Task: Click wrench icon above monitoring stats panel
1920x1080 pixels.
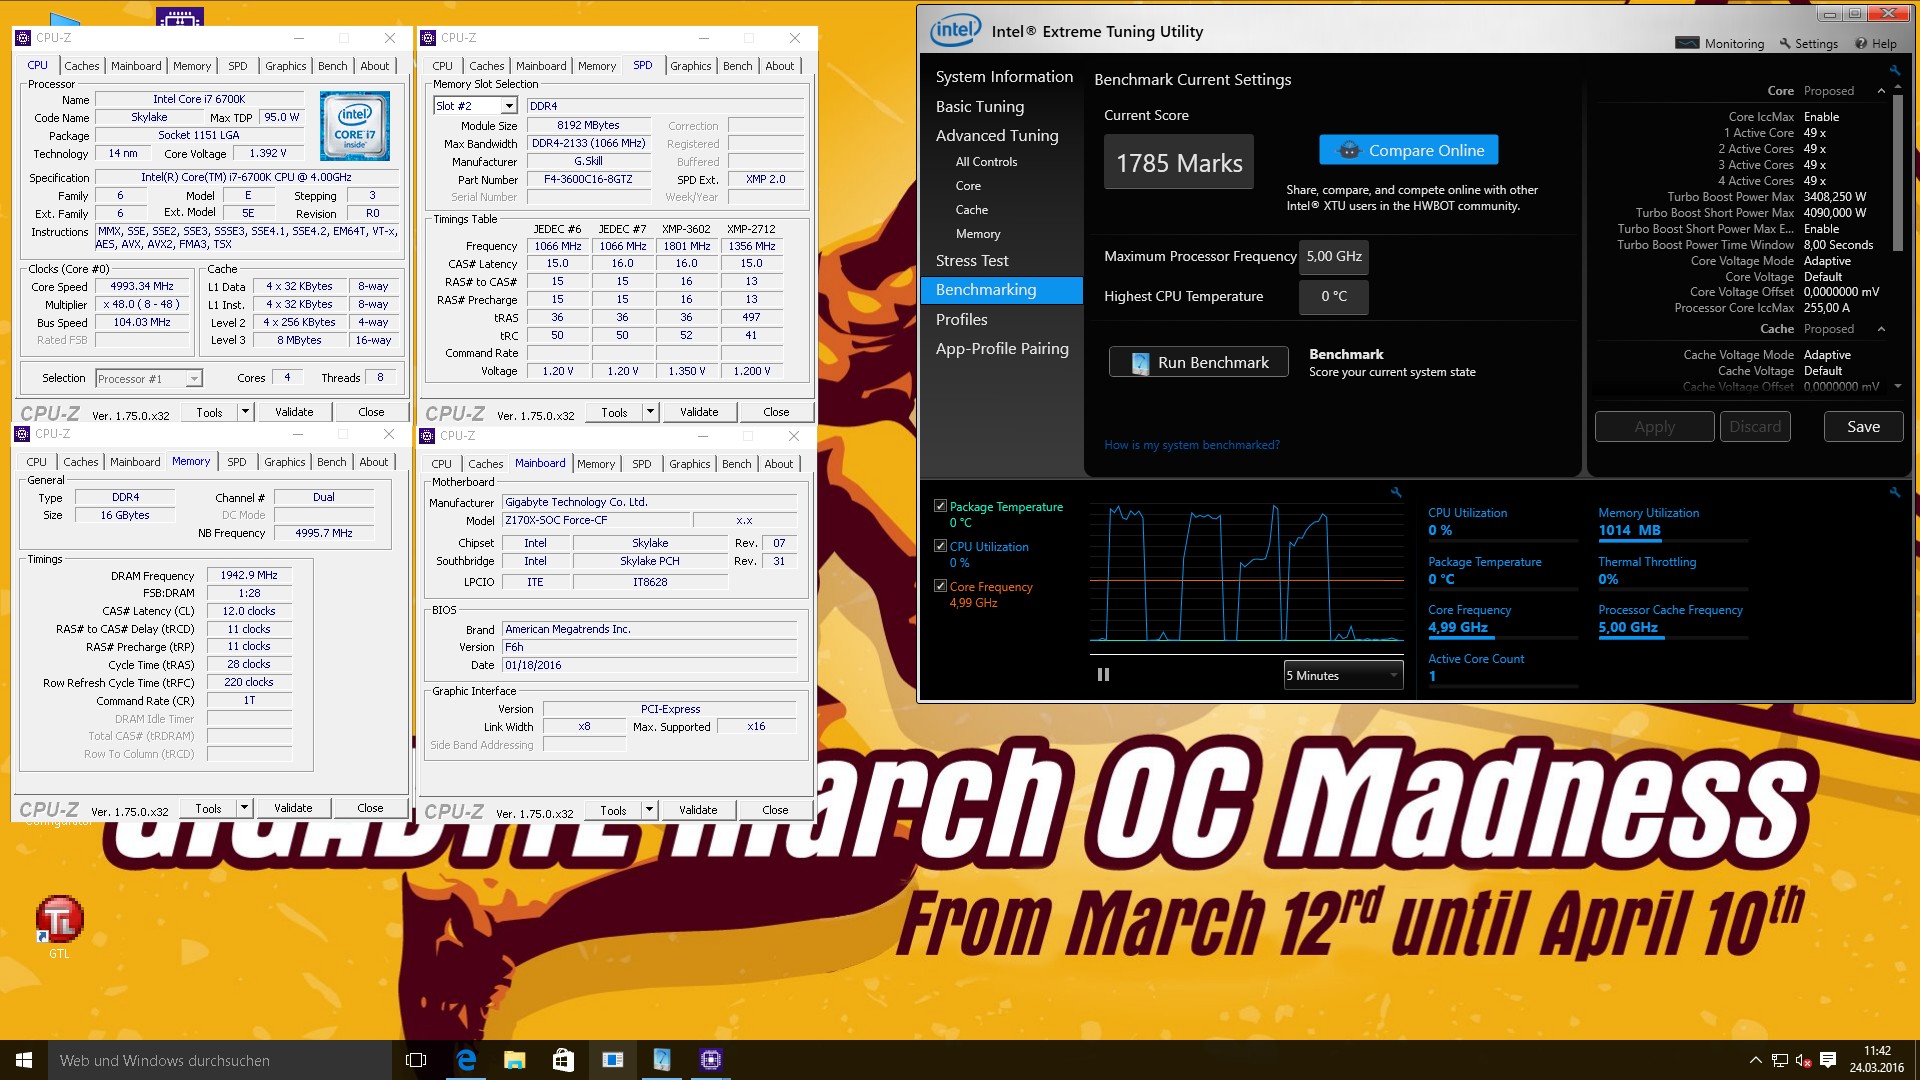Action: point(1894,492)
